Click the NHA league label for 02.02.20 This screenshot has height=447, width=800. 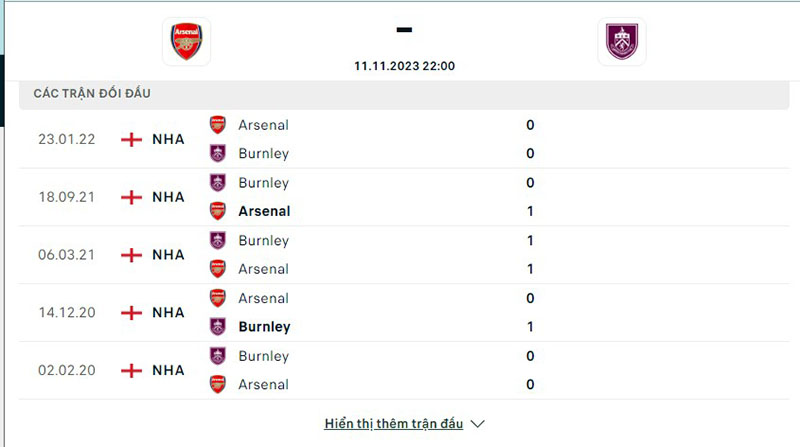point(168,370)
